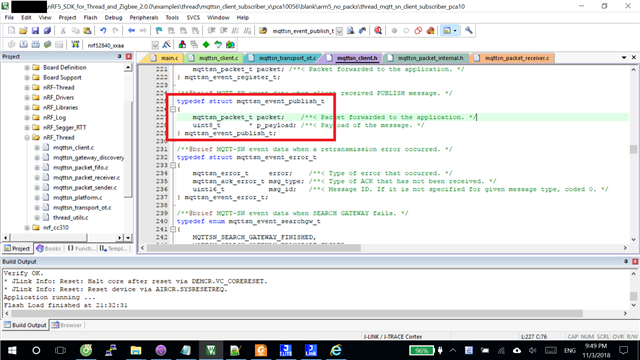640x360 pixels.
Task: Collapse the nRF_Thread folder
Action: 27,138
